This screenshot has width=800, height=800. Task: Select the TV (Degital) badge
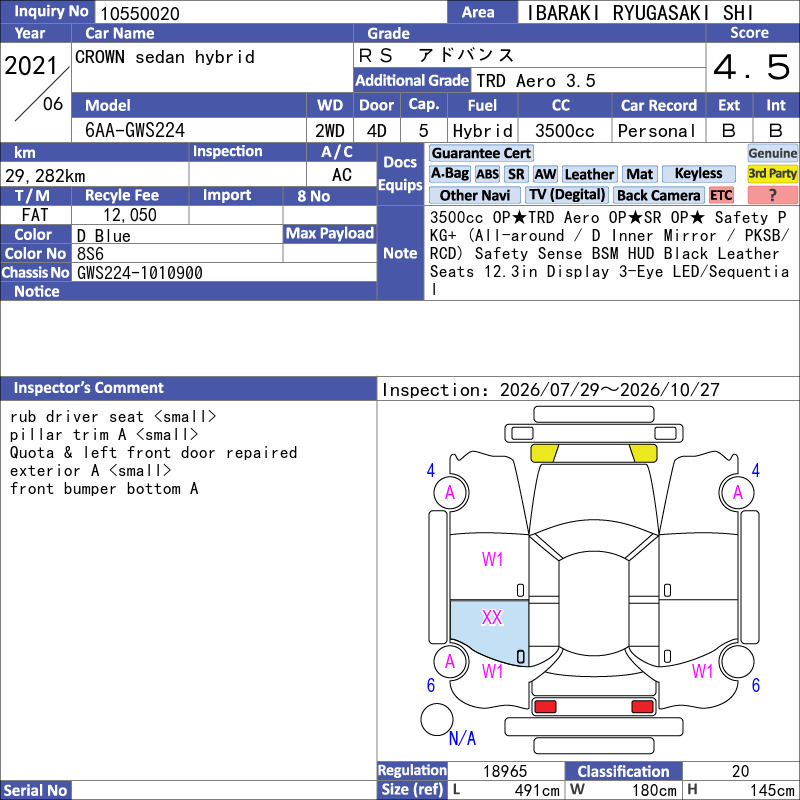pyautogui.click(x=567, y=195)
